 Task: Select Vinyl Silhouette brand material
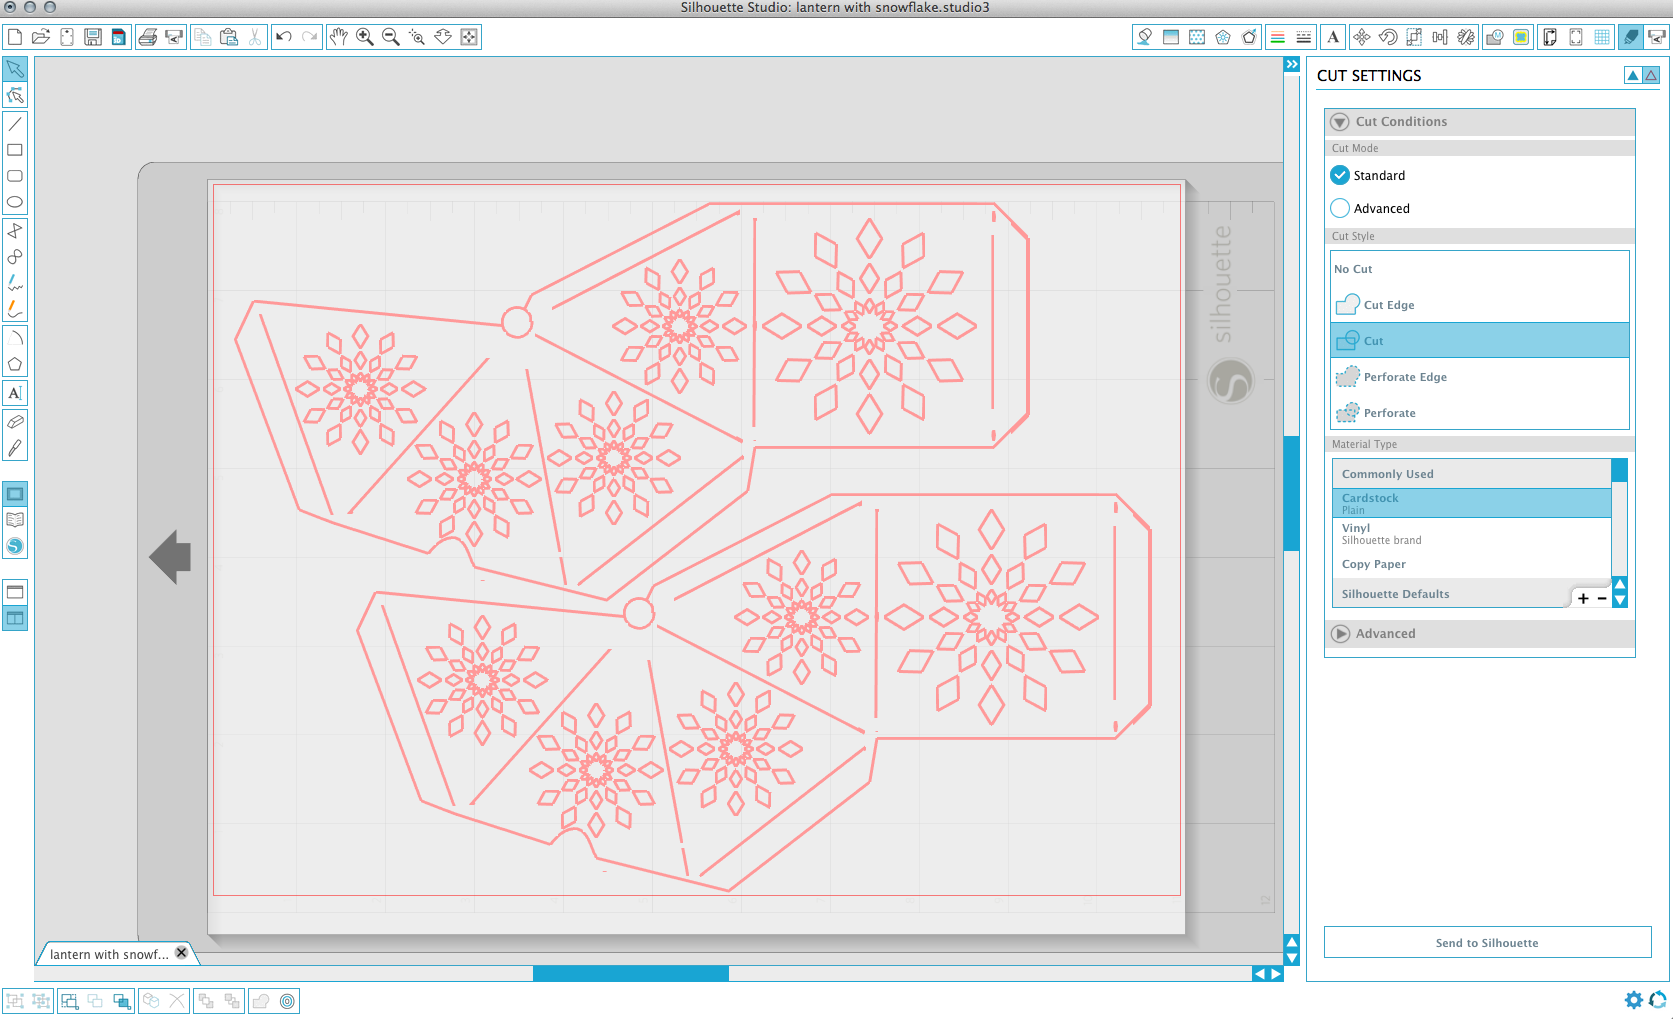[x=1471, y=534]
